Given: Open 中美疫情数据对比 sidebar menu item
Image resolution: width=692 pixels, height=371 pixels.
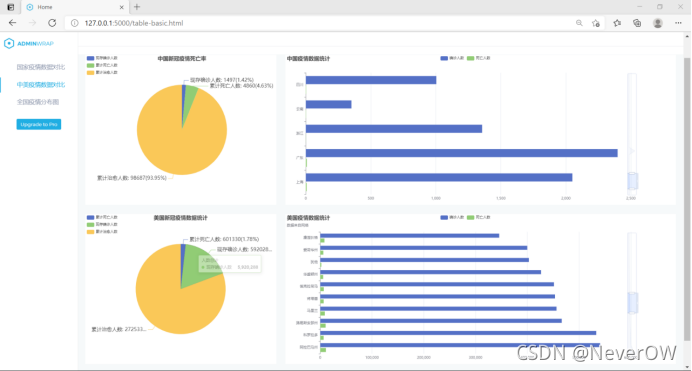Looking at the screenshot, I should pyautogui.click(x=41, y=85).
